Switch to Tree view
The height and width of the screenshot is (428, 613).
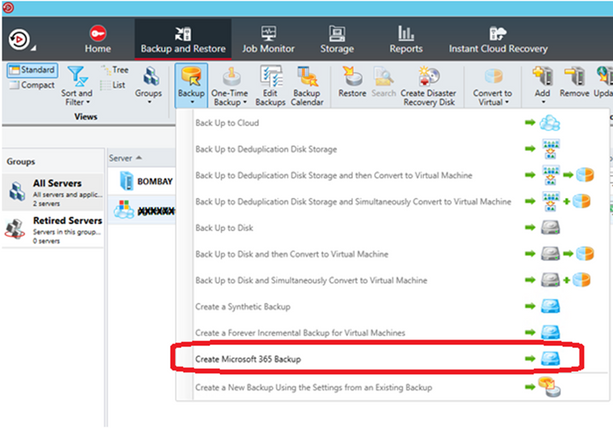[115, 70]
